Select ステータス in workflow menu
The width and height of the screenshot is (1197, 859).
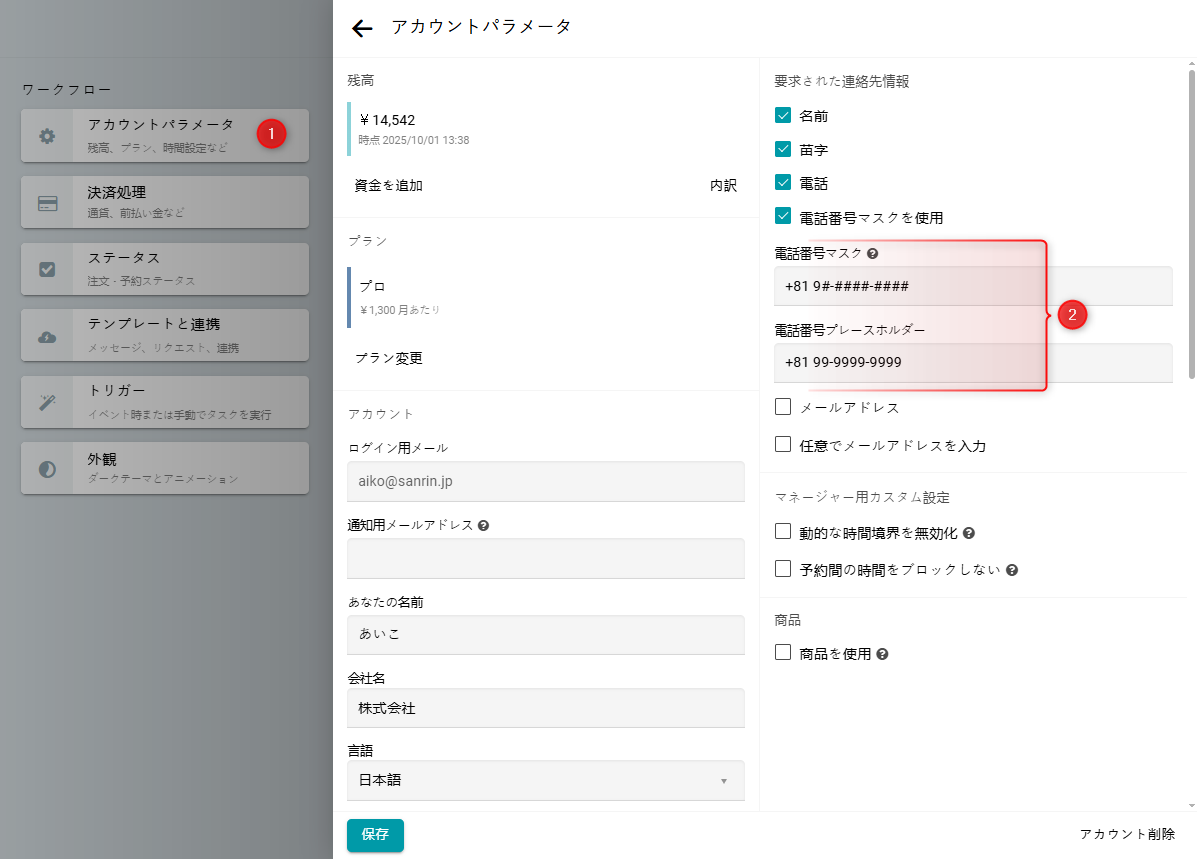(x=165, y=269)
